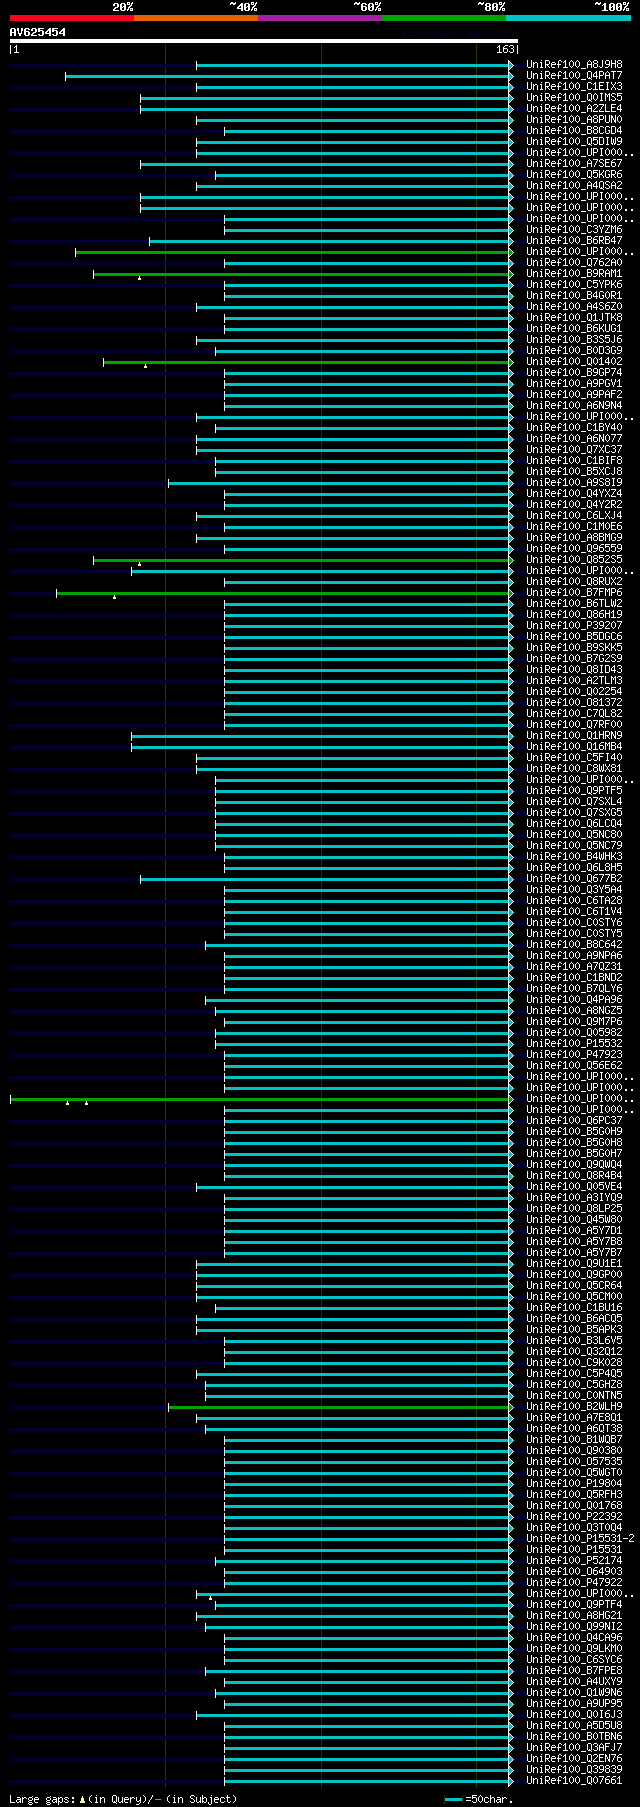
Task: Select the UniRef100_A9PAF2 label
Action: [x=574, y=395]
